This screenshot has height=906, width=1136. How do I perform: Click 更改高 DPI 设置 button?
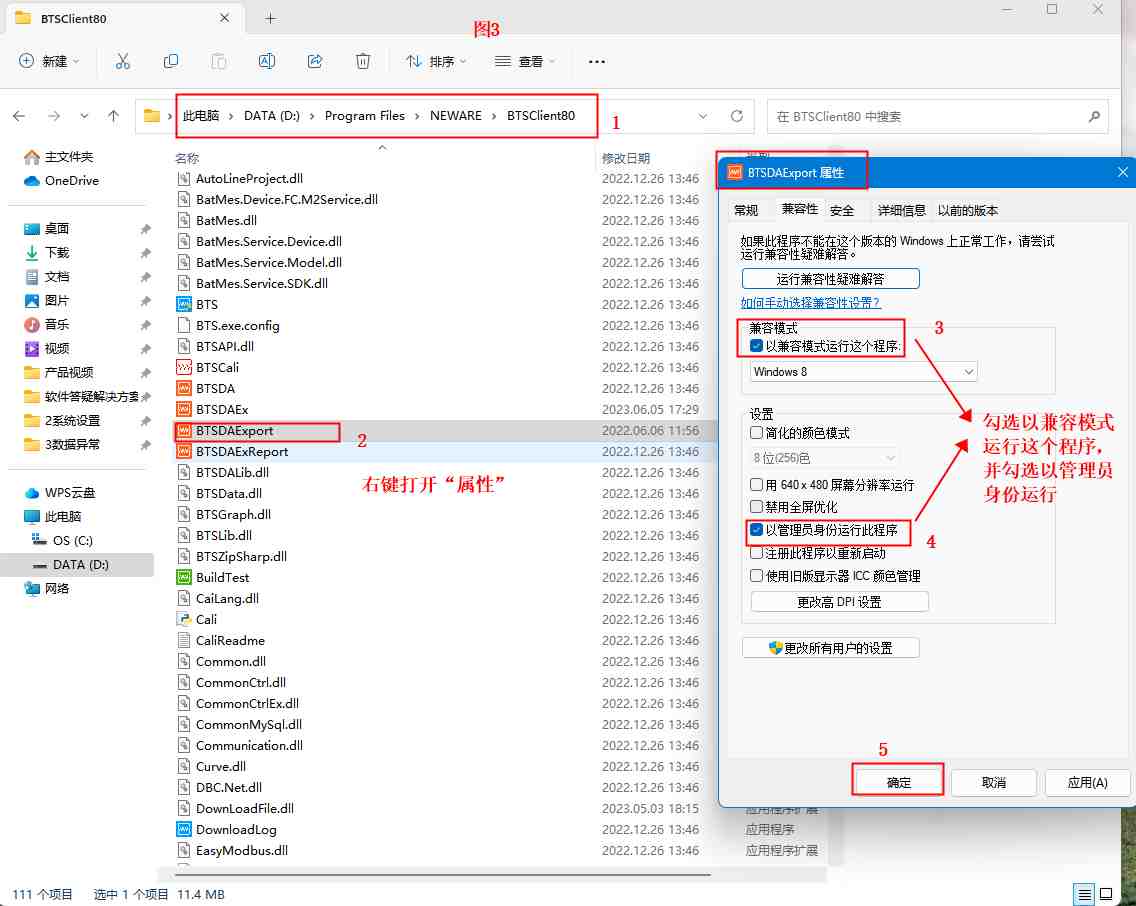(840, 602)
